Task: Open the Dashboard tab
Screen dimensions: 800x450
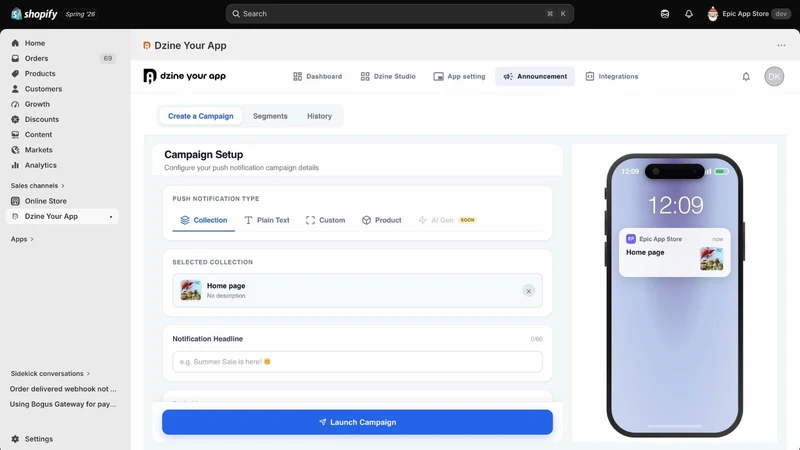Action: [317, 77]
